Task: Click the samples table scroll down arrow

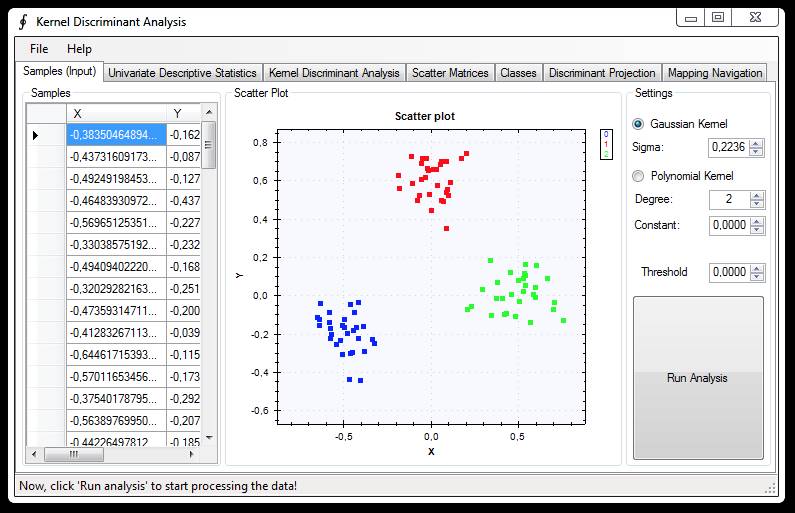Action: [209, 437]
